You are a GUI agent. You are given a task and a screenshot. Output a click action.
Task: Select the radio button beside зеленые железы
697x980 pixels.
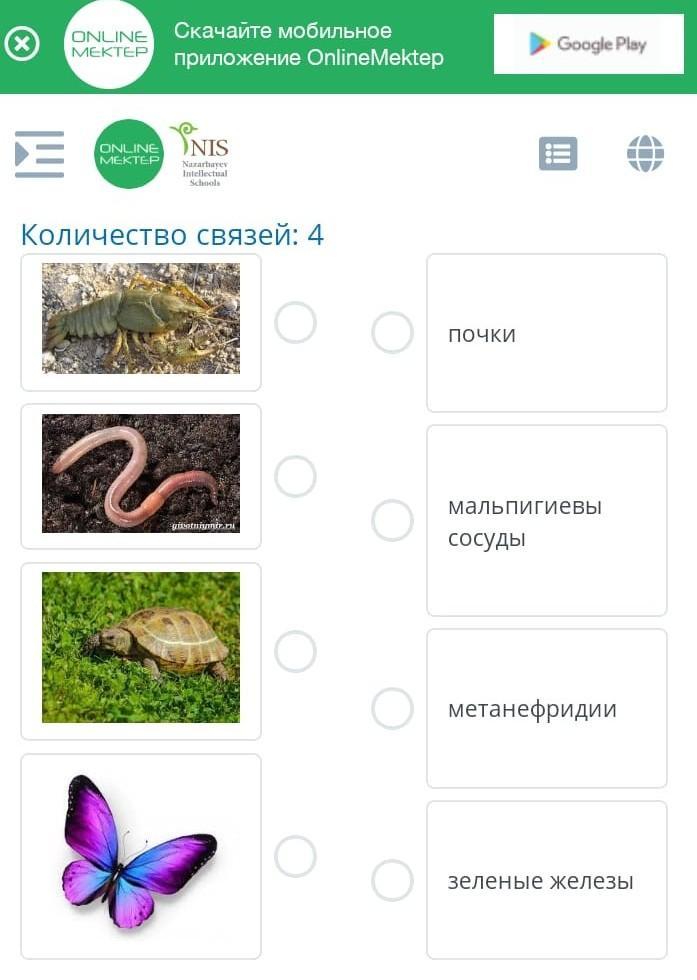click(392, 880)
